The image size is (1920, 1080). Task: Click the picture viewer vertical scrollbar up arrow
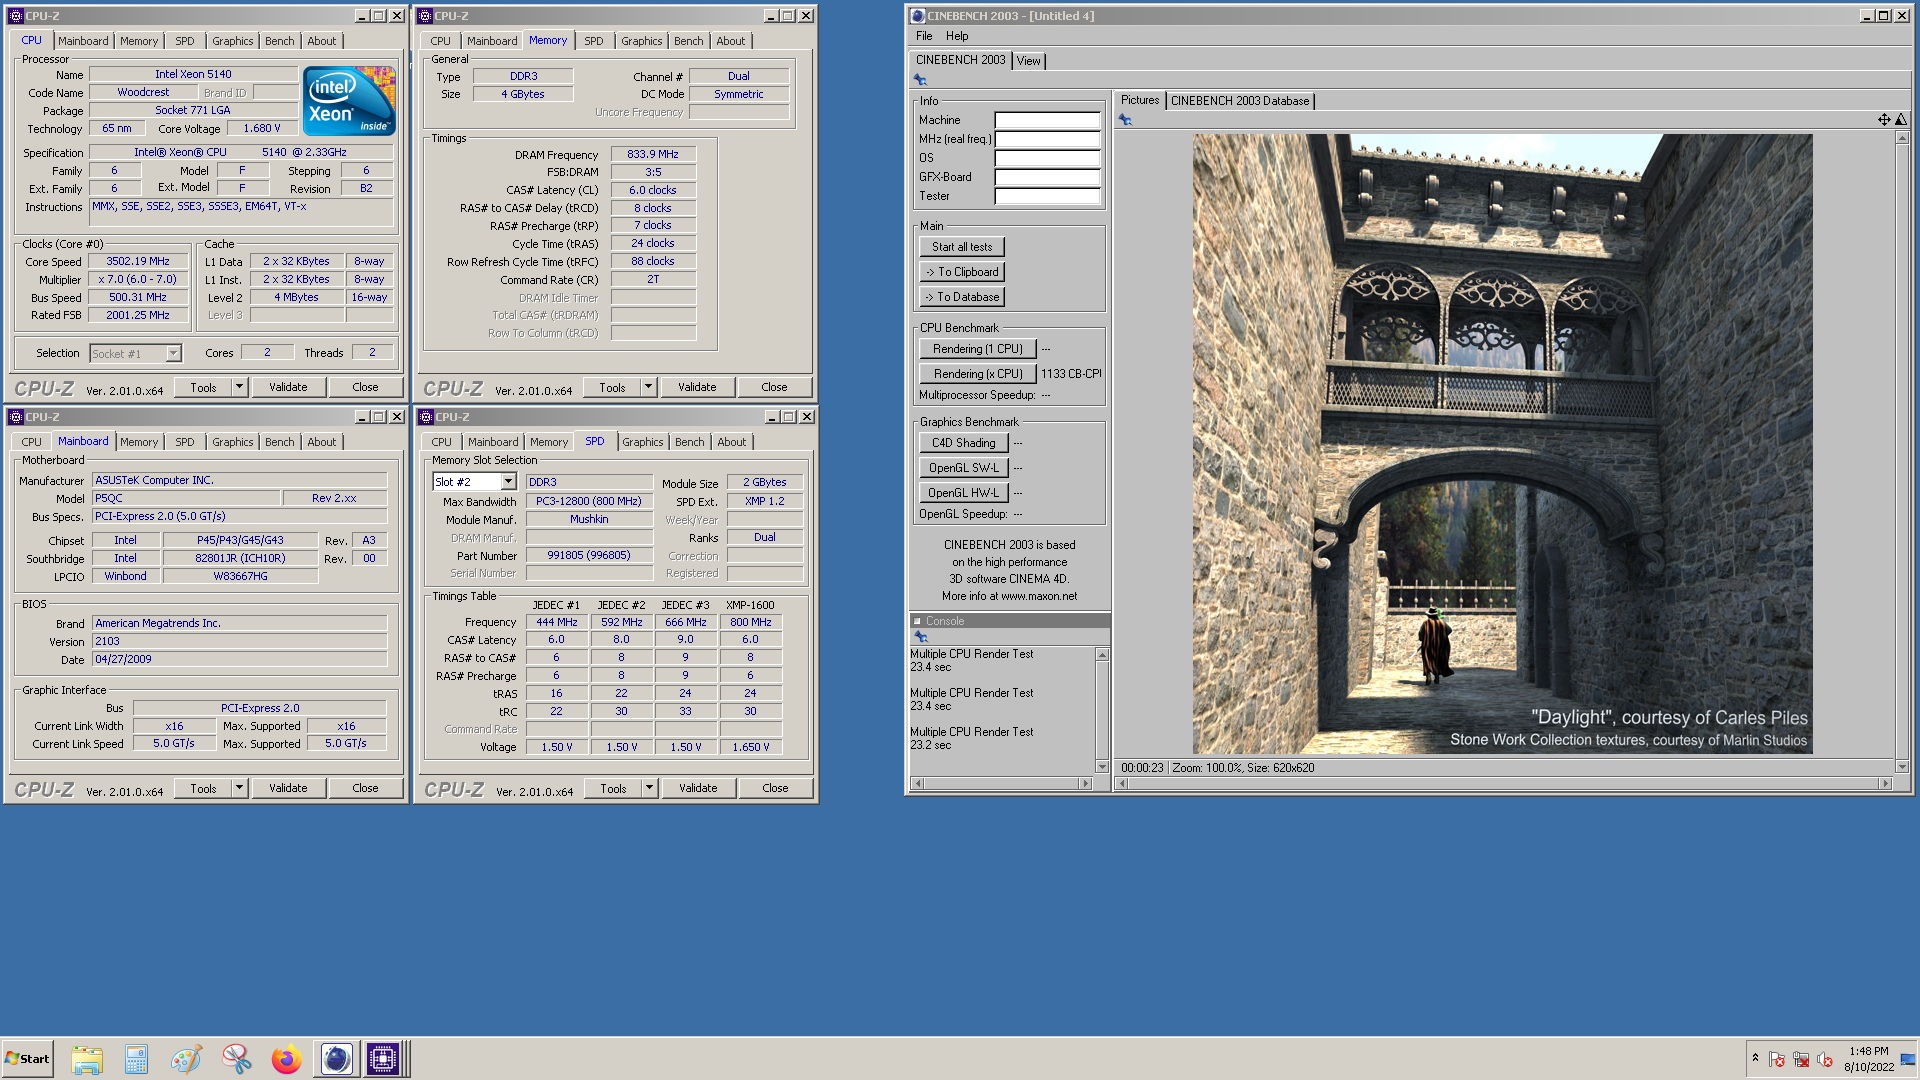[1902, 138]
